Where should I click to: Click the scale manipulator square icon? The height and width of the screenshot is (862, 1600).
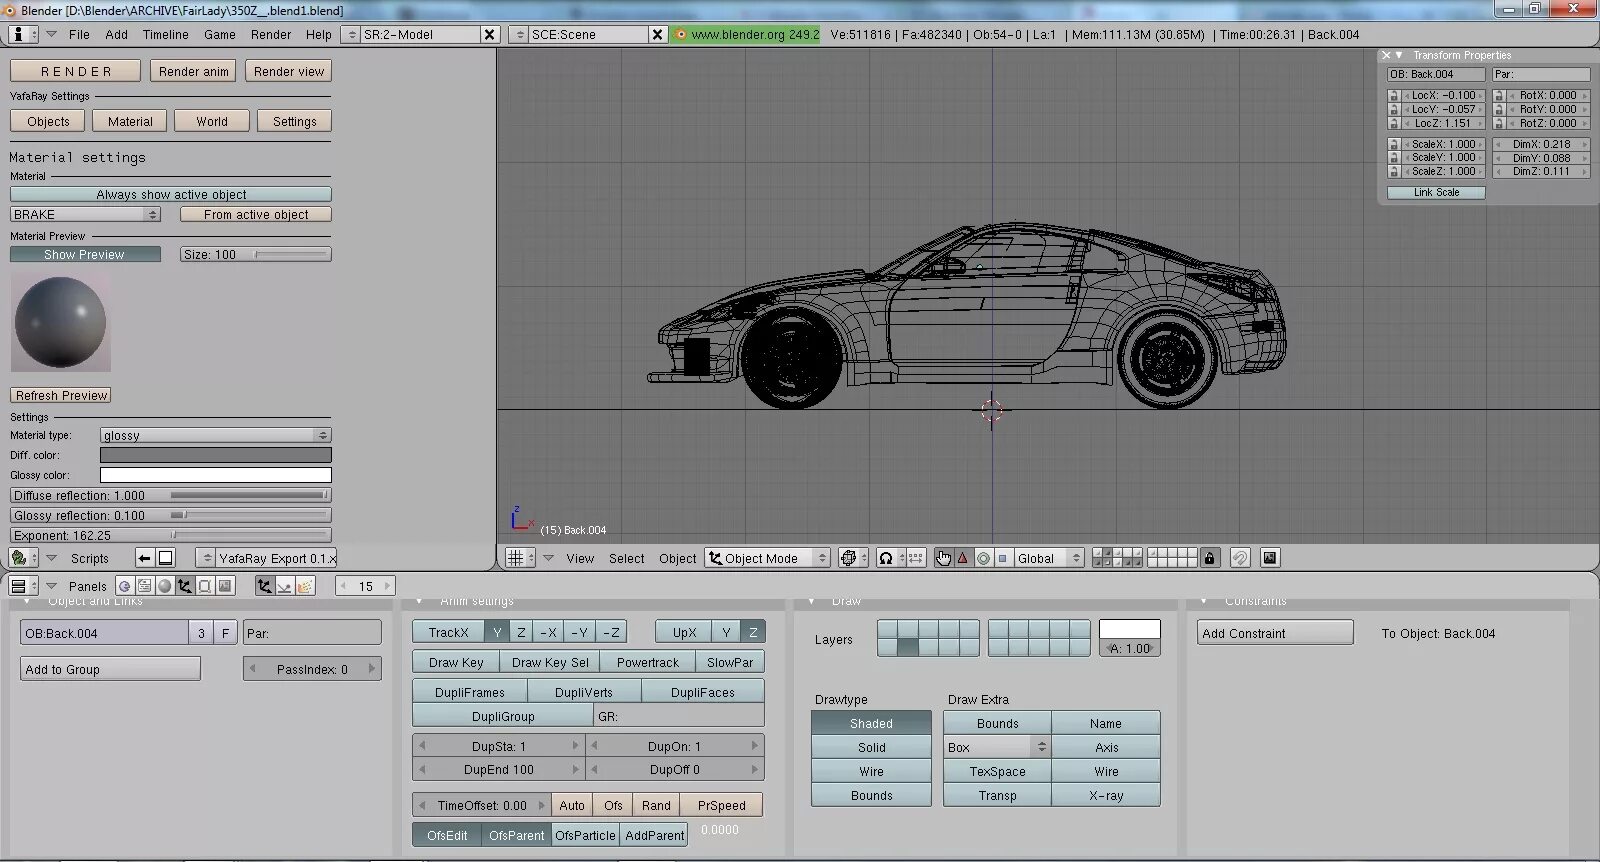tap(1002, 558)
